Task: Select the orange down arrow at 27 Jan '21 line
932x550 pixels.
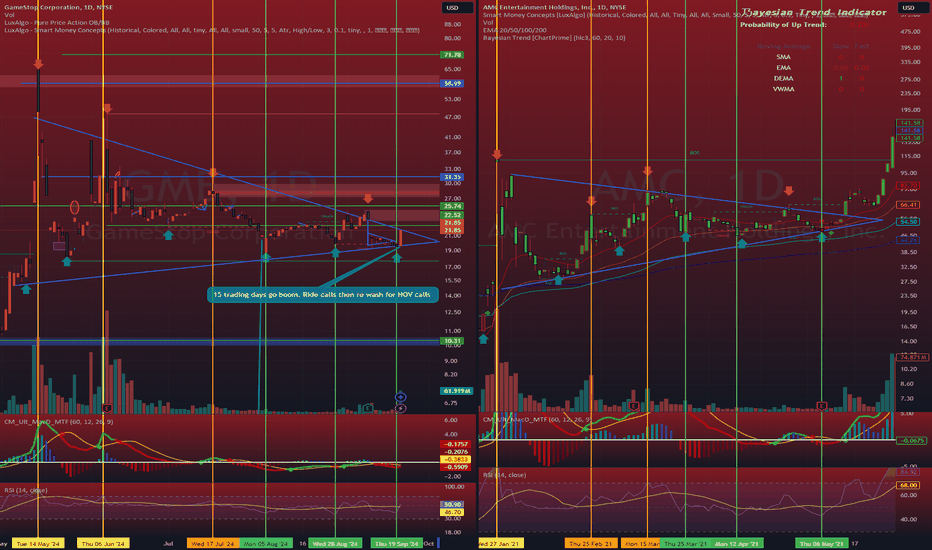Action: pos(497,155)
